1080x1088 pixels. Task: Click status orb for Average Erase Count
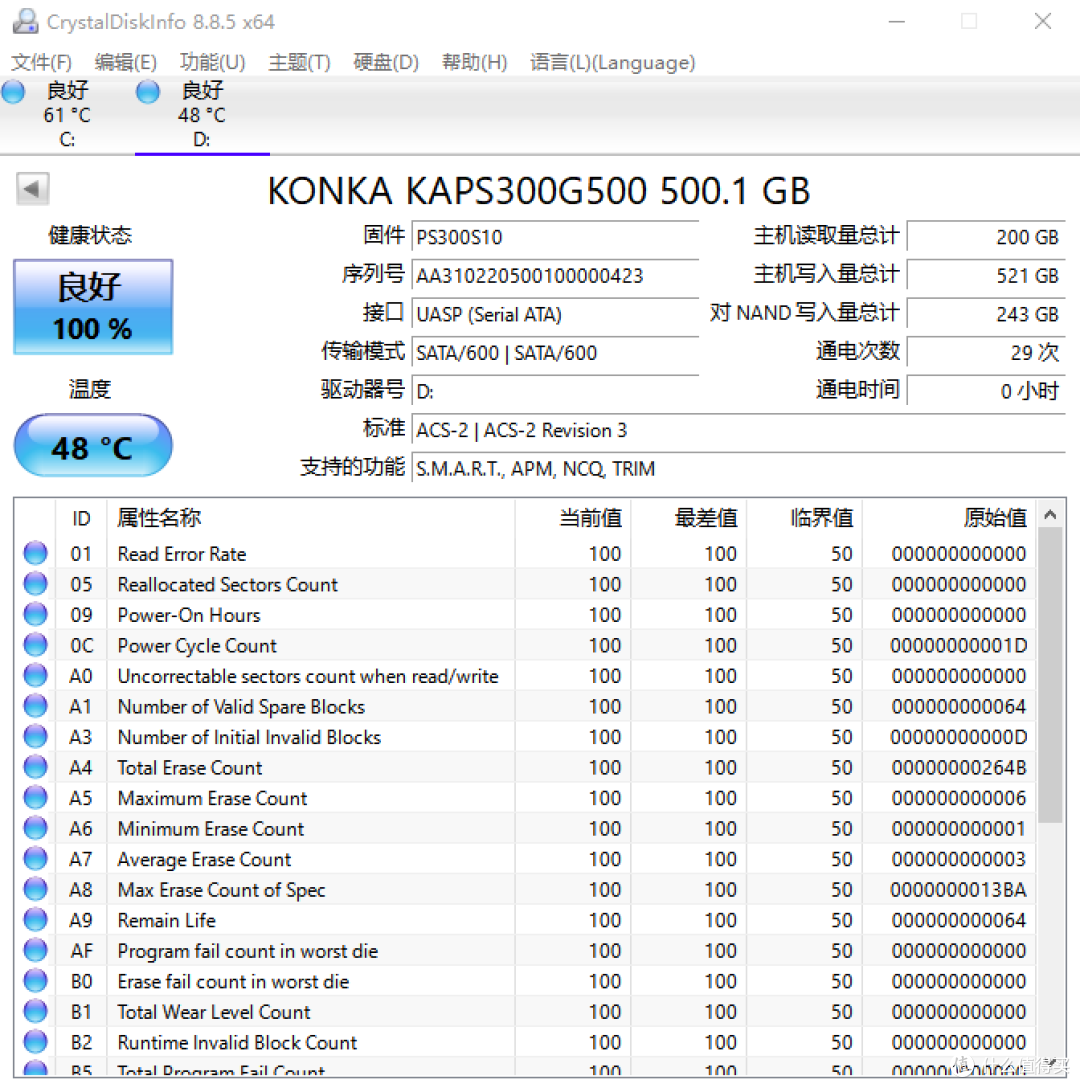[35, 858]
